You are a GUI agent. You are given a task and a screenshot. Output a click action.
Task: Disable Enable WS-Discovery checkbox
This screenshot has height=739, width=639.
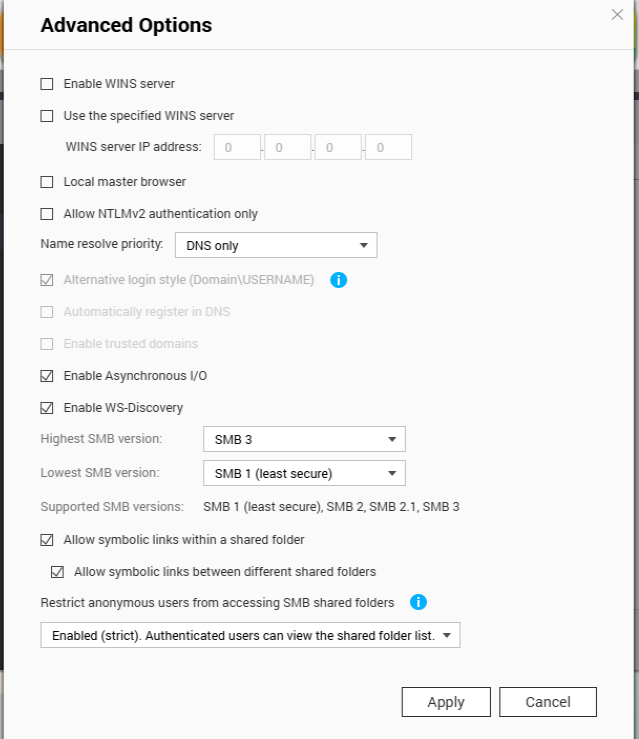pyautogui.click(x=47, y=408)
